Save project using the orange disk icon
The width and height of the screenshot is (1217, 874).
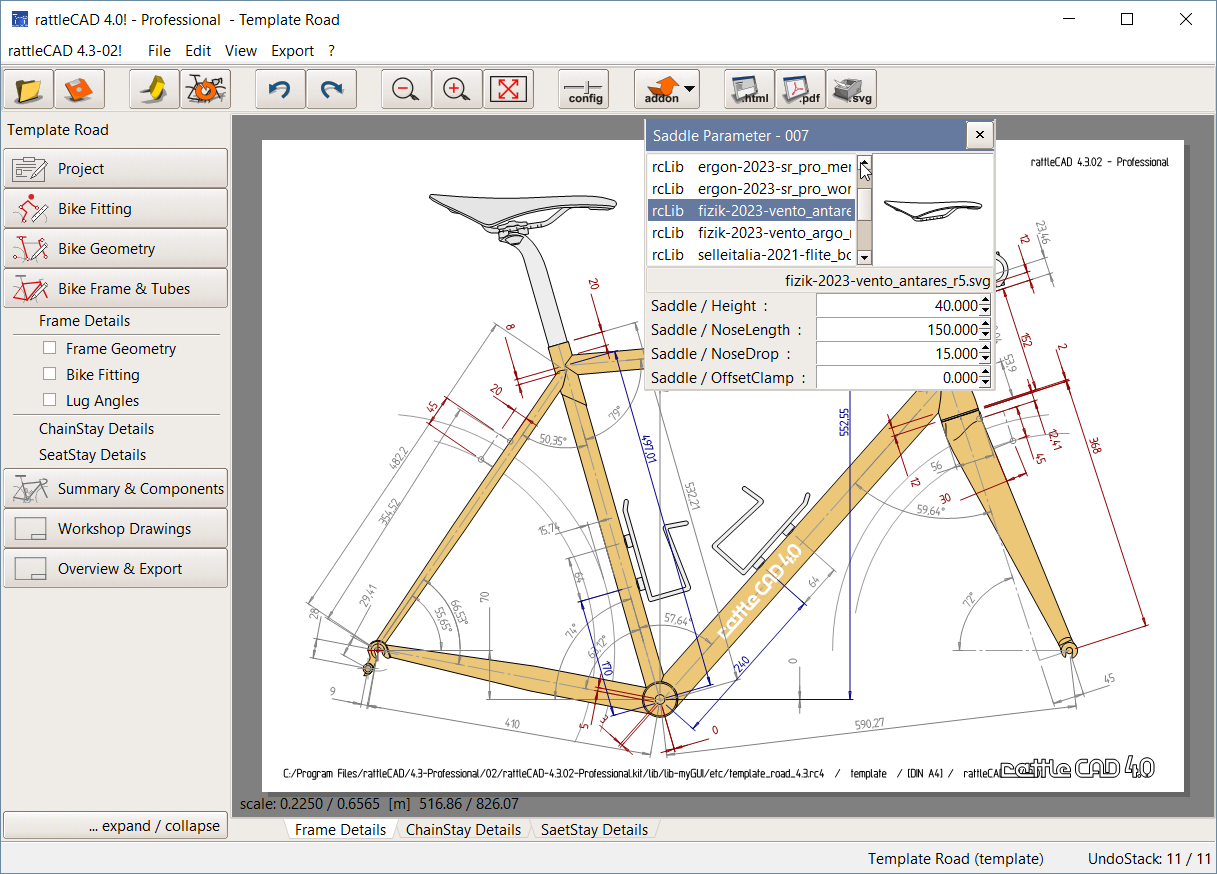click(79, 89)
